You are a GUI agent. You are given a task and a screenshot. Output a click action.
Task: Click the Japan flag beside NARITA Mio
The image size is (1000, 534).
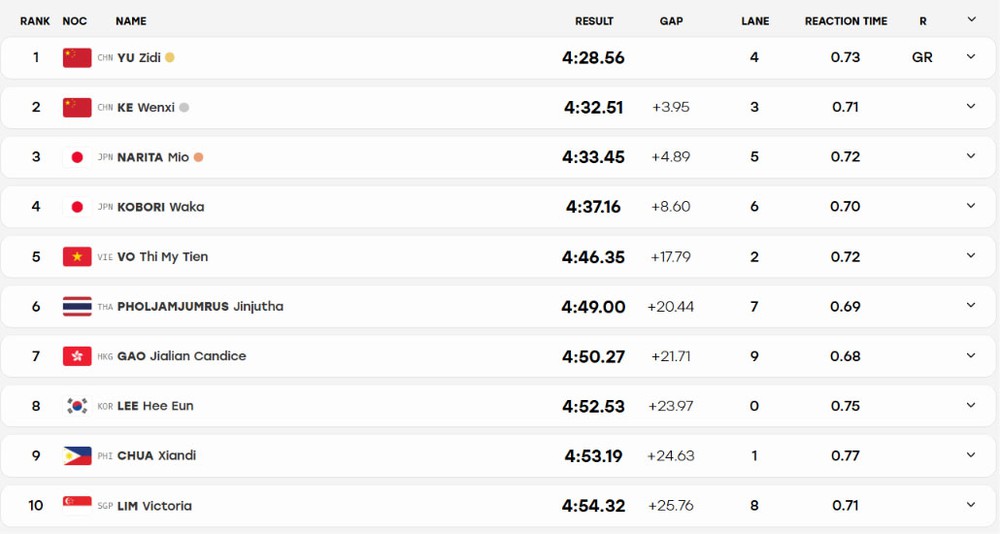(77, 157)
